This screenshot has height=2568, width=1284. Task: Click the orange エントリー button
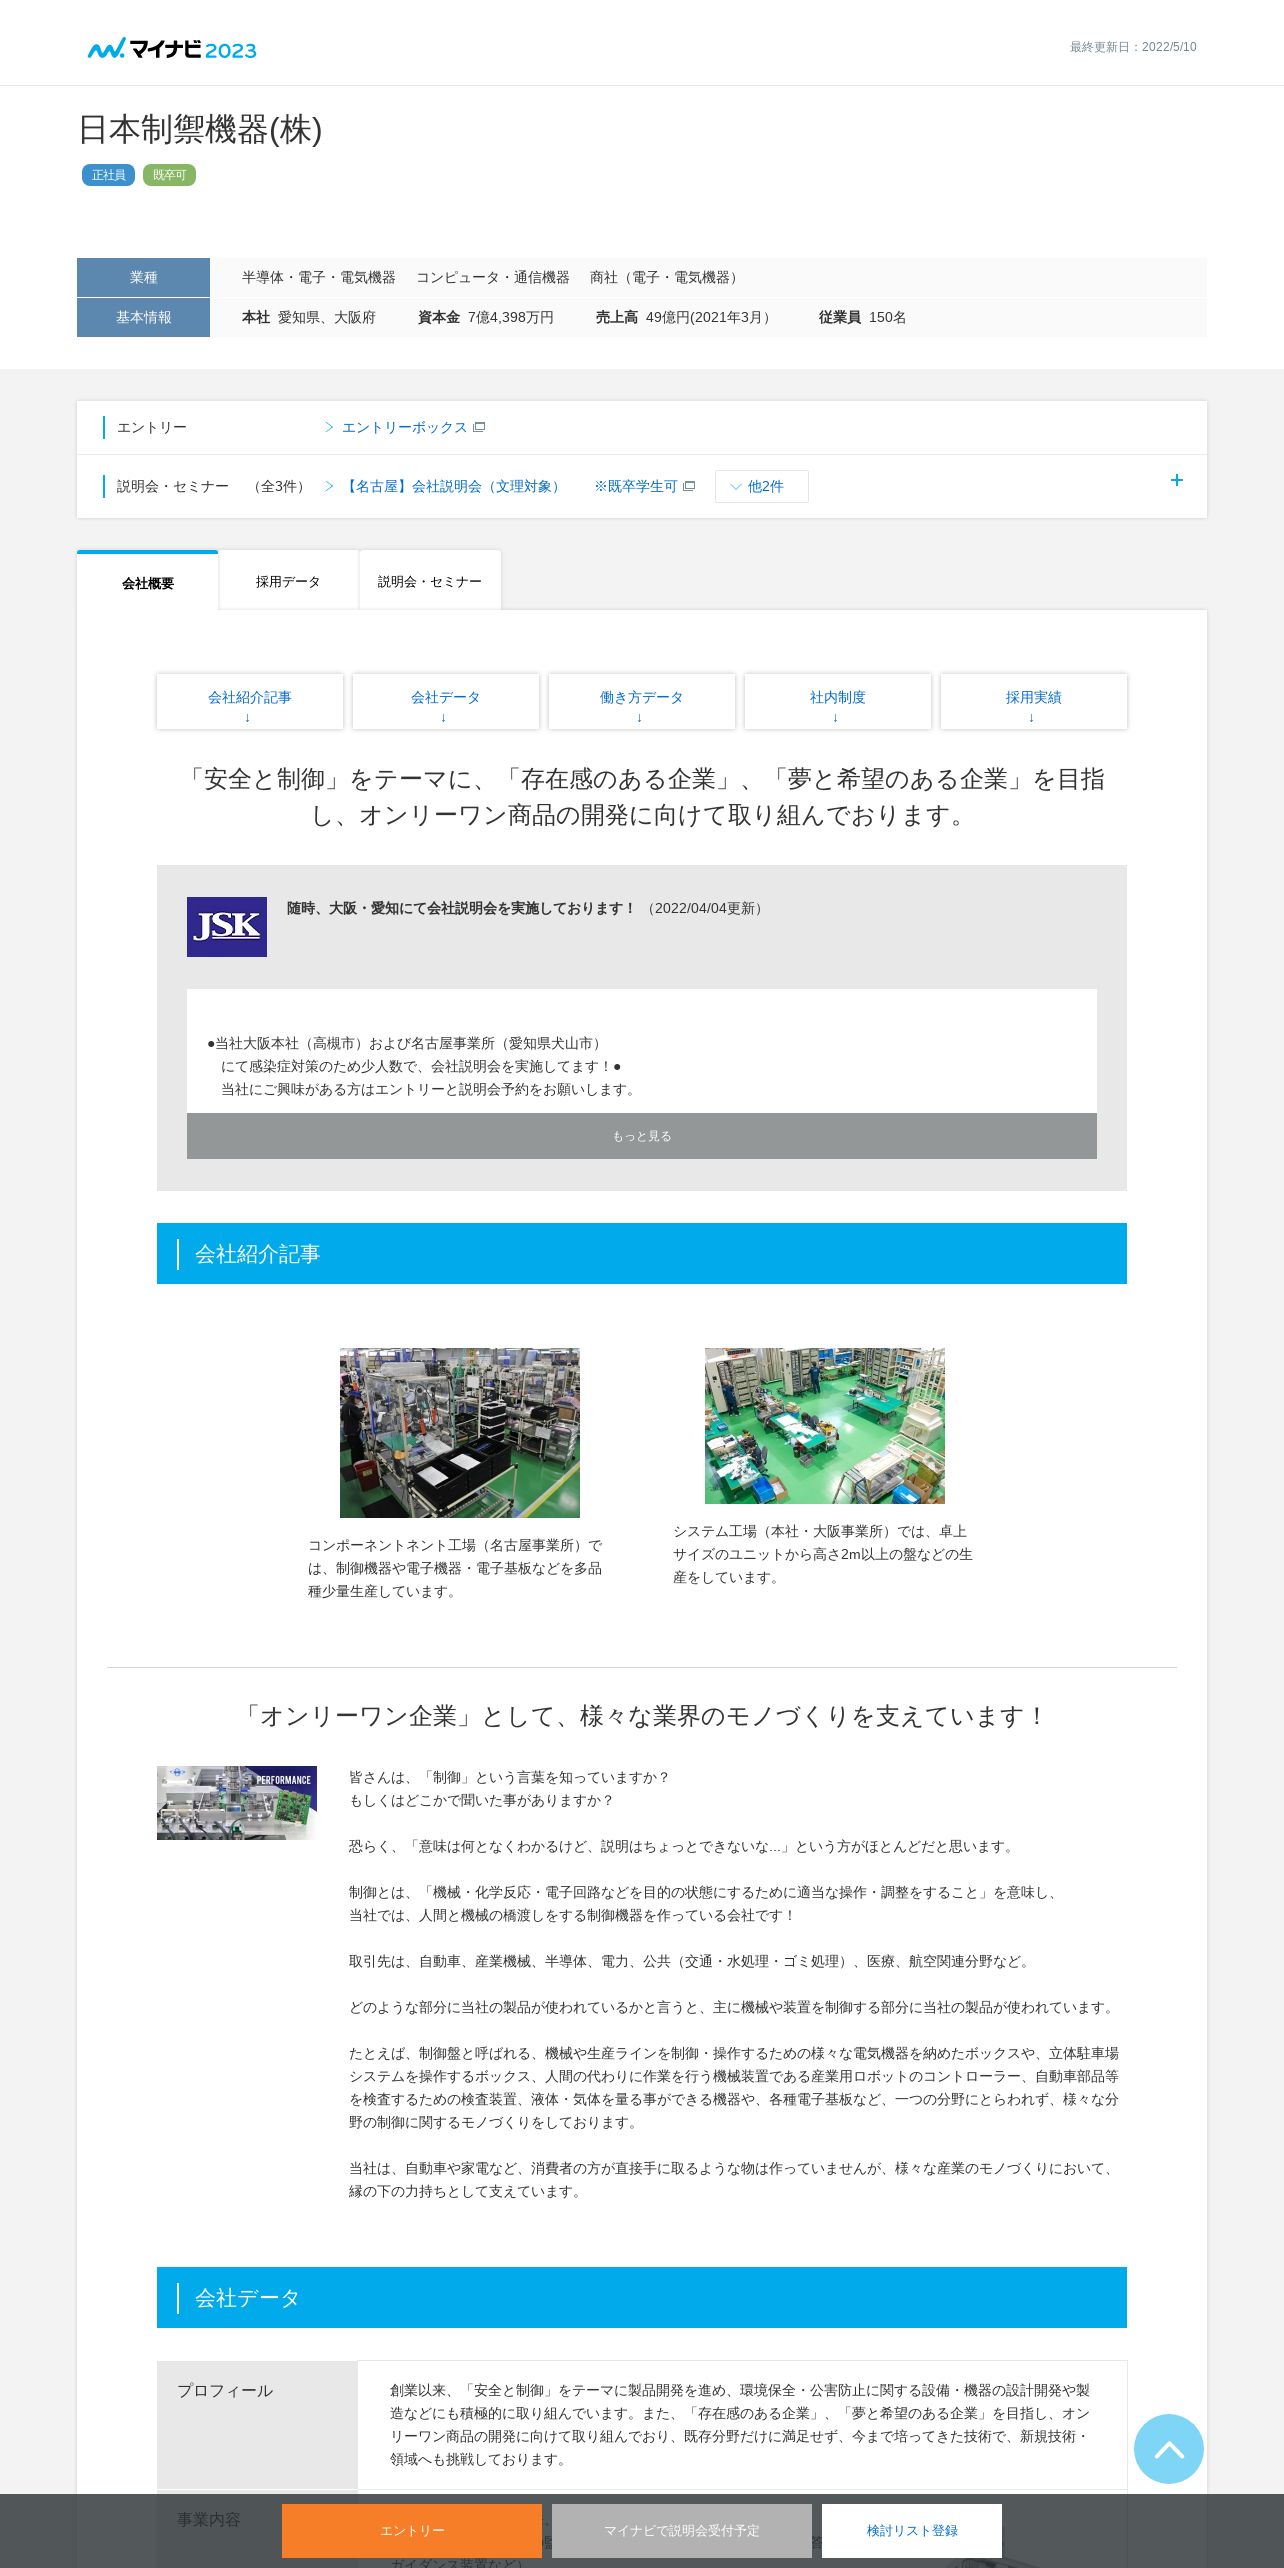tap(412, 2531)
